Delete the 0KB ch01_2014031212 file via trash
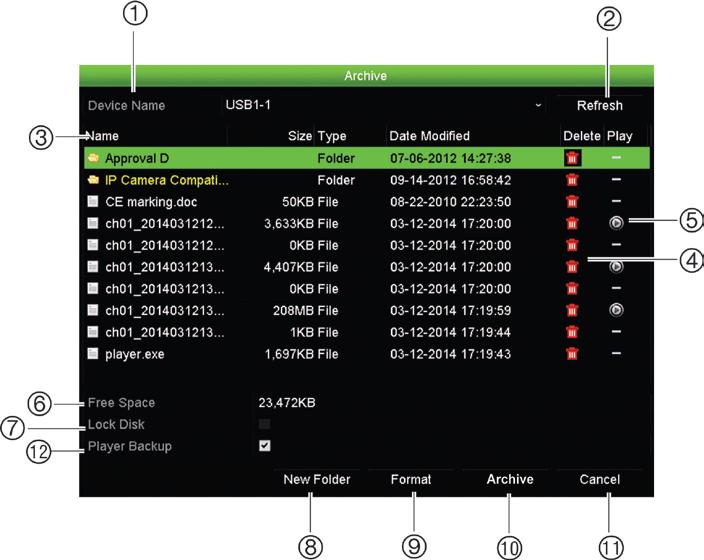704x560 pixels. [572, 245]
